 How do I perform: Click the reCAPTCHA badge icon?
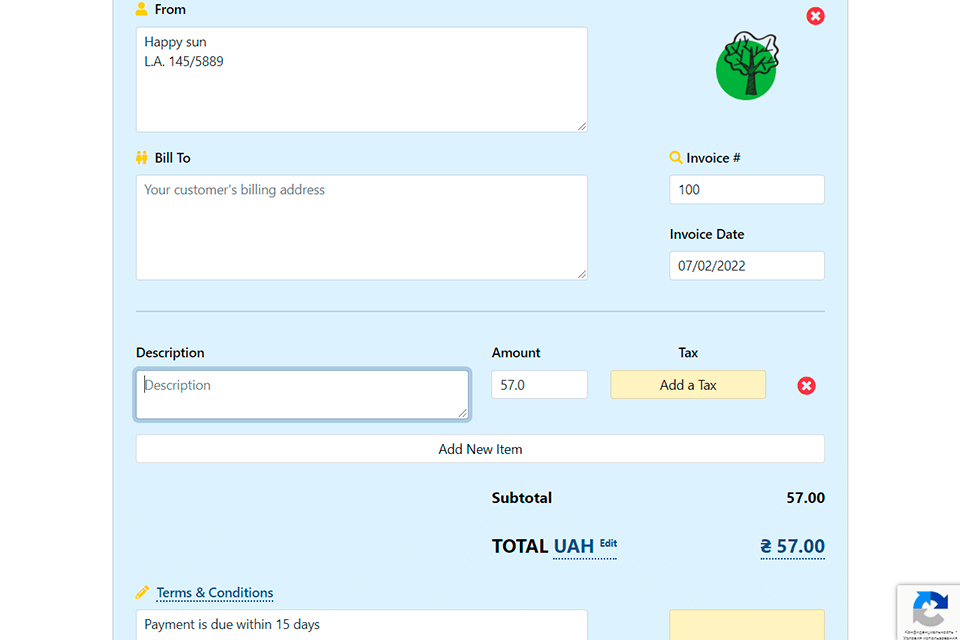930,609
